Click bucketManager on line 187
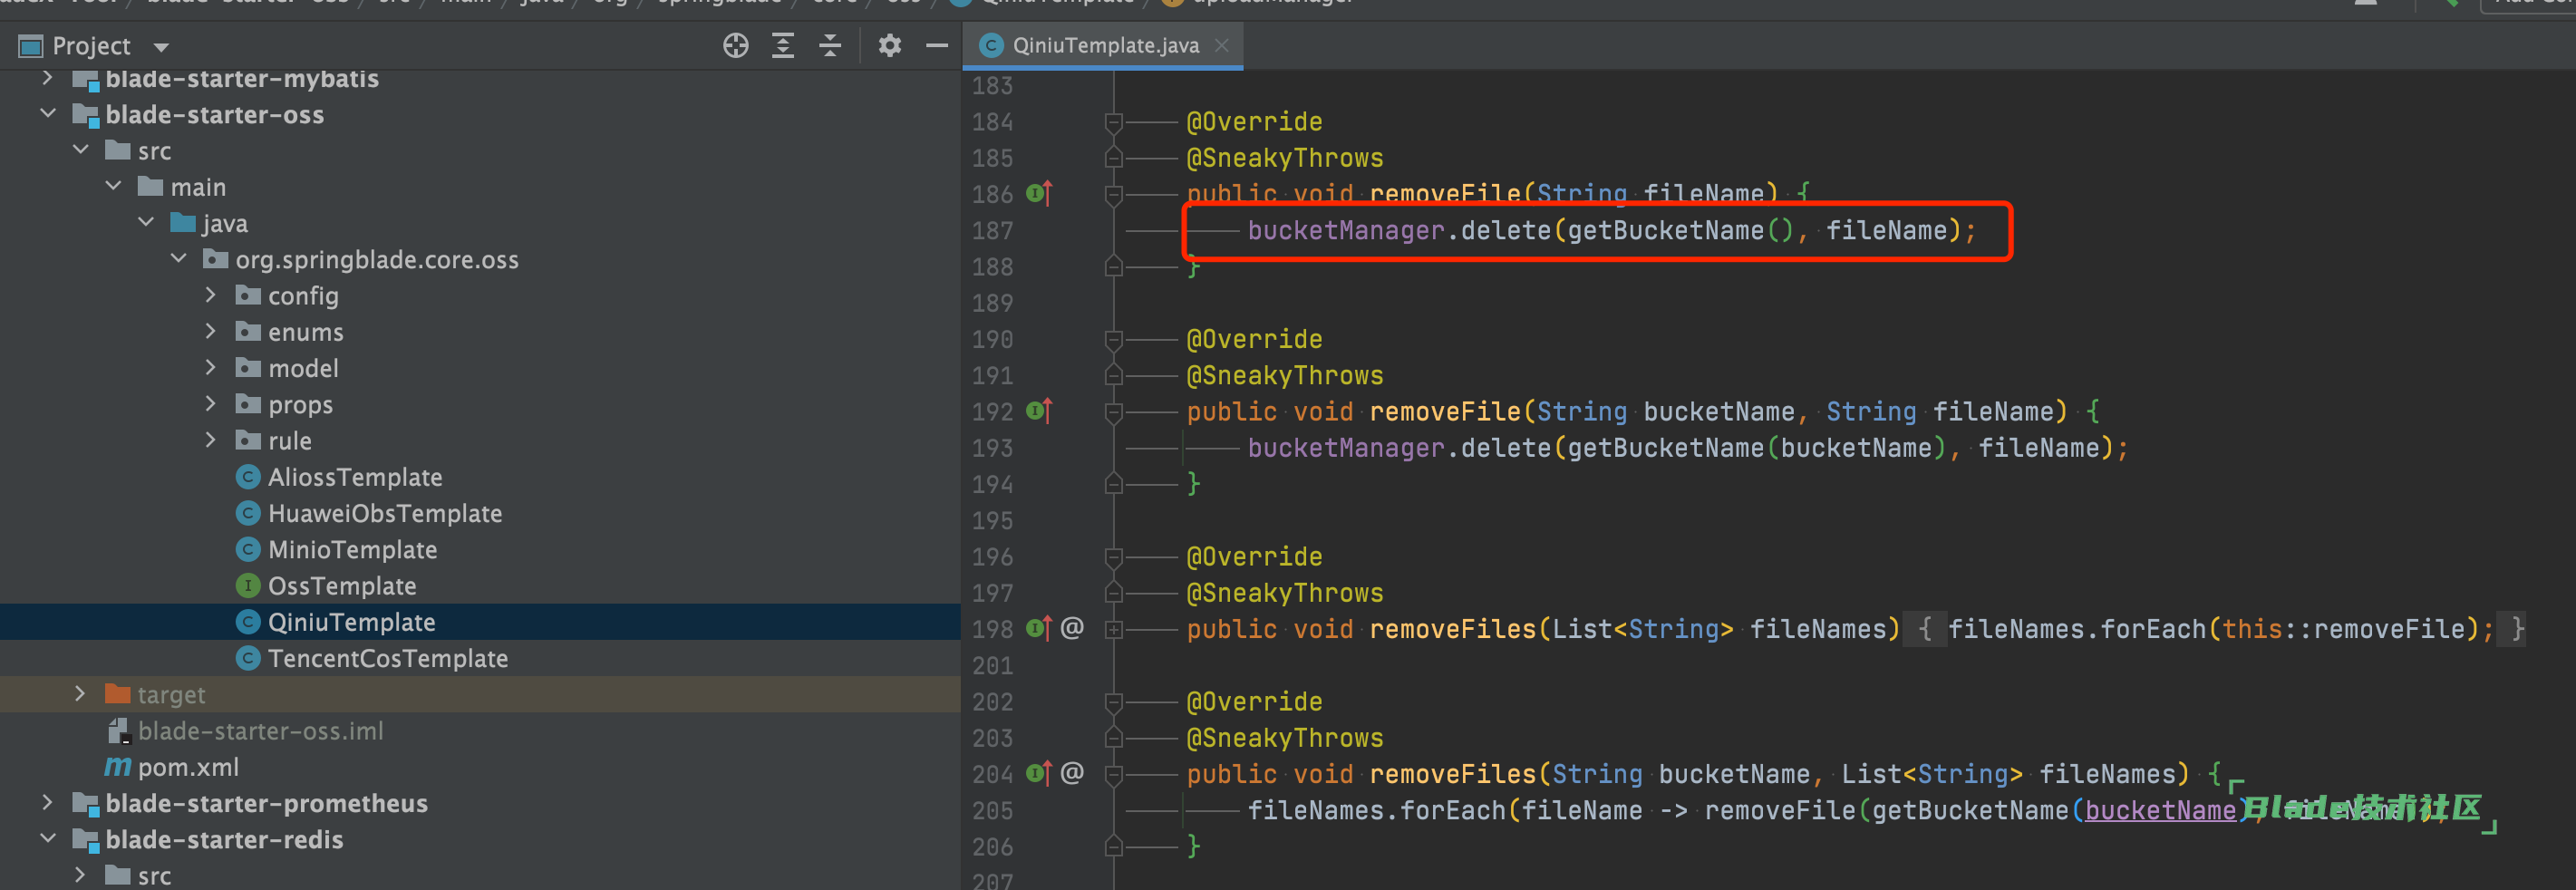2576x890 pixels. 1346,230
